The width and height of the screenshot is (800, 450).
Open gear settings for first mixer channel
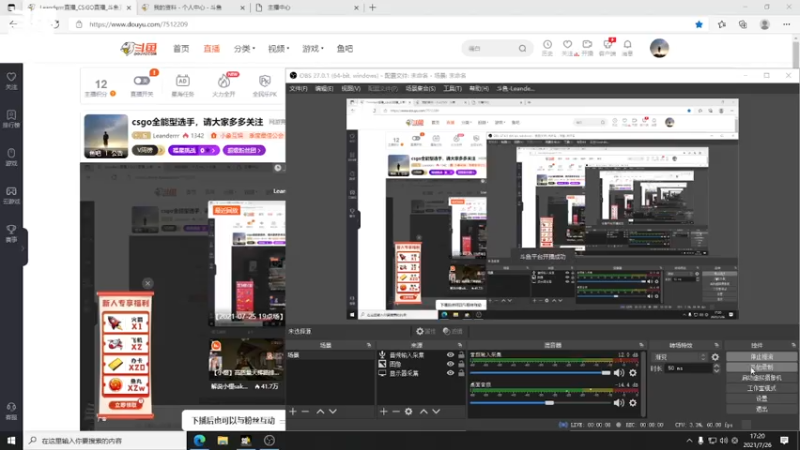click(633, 373)
